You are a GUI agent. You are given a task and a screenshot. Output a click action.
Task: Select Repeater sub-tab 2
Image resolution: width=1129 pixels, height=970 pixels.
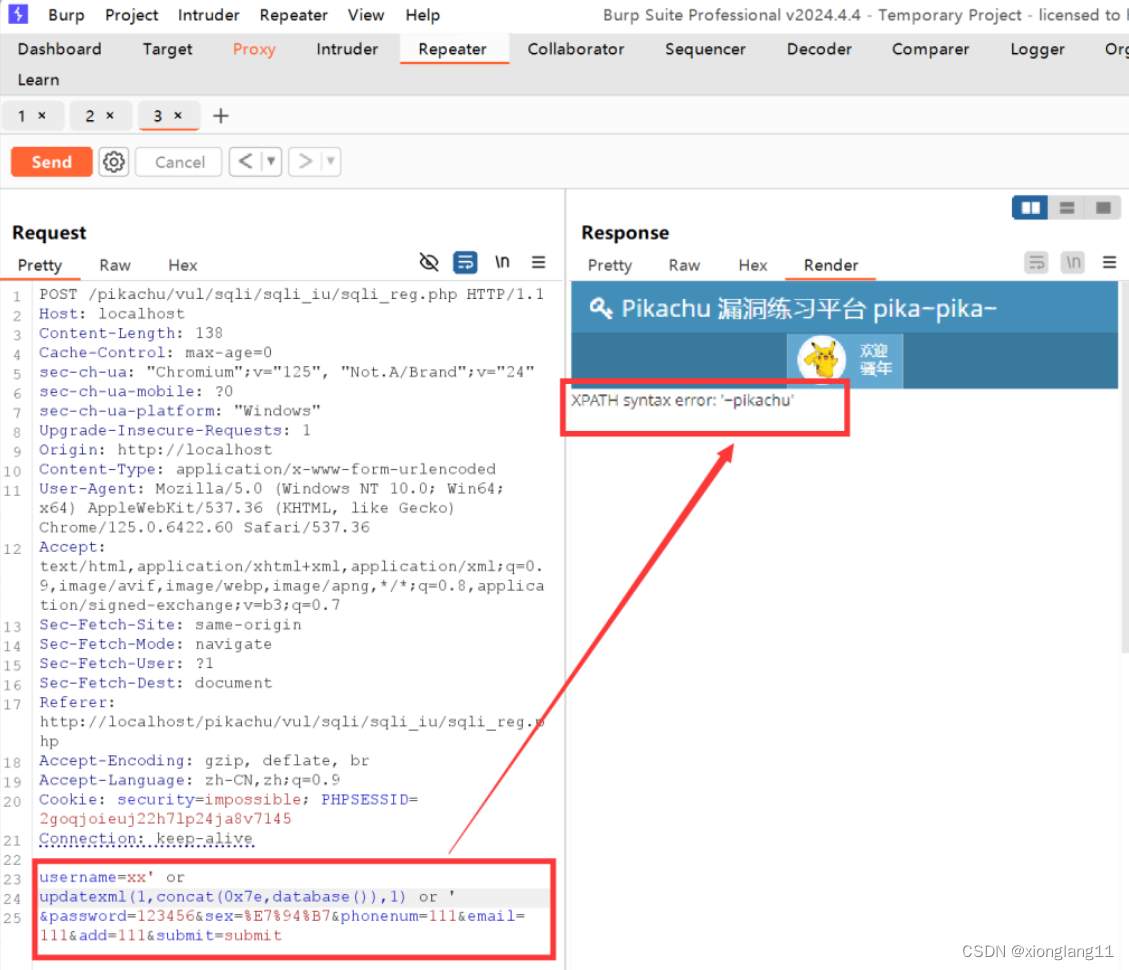coord(90,115)
